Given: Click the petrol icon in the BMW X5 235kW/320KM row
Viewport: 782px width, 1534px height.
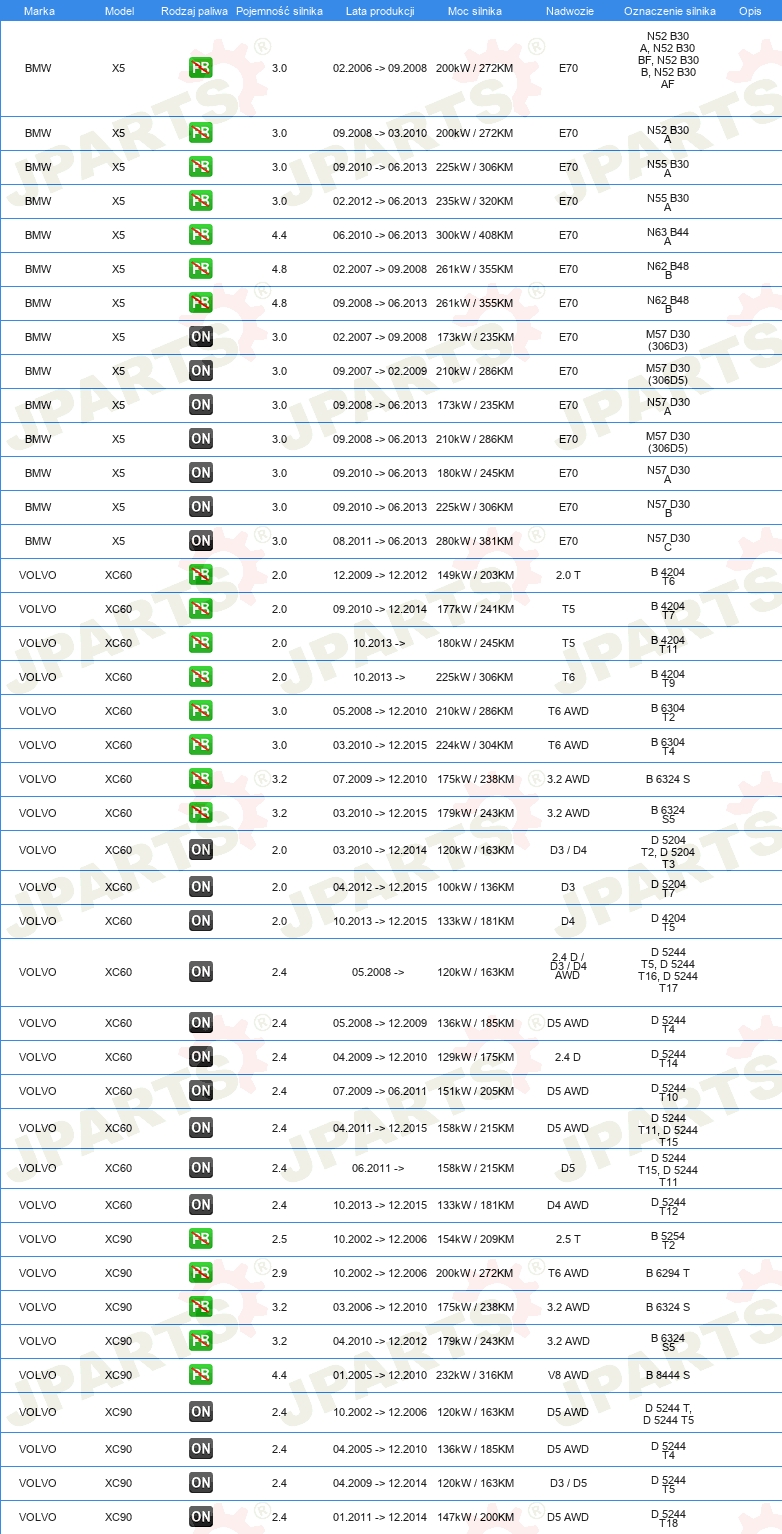Looking at the screenshot, I should [x=201, y=201].
